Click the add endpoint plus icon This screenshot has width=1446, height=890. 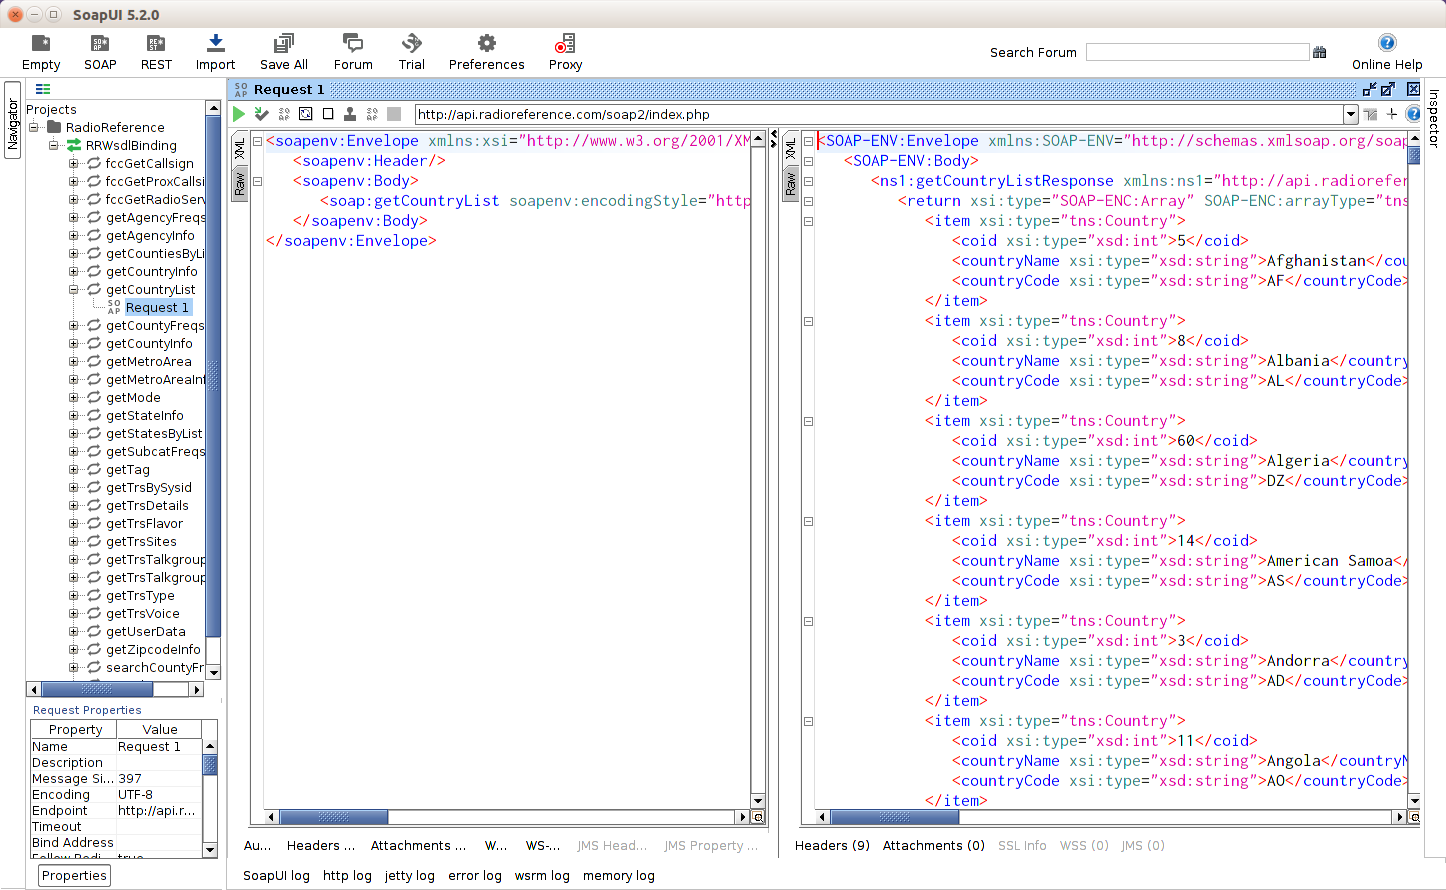pyautogui.click(x=1392, y=114)
